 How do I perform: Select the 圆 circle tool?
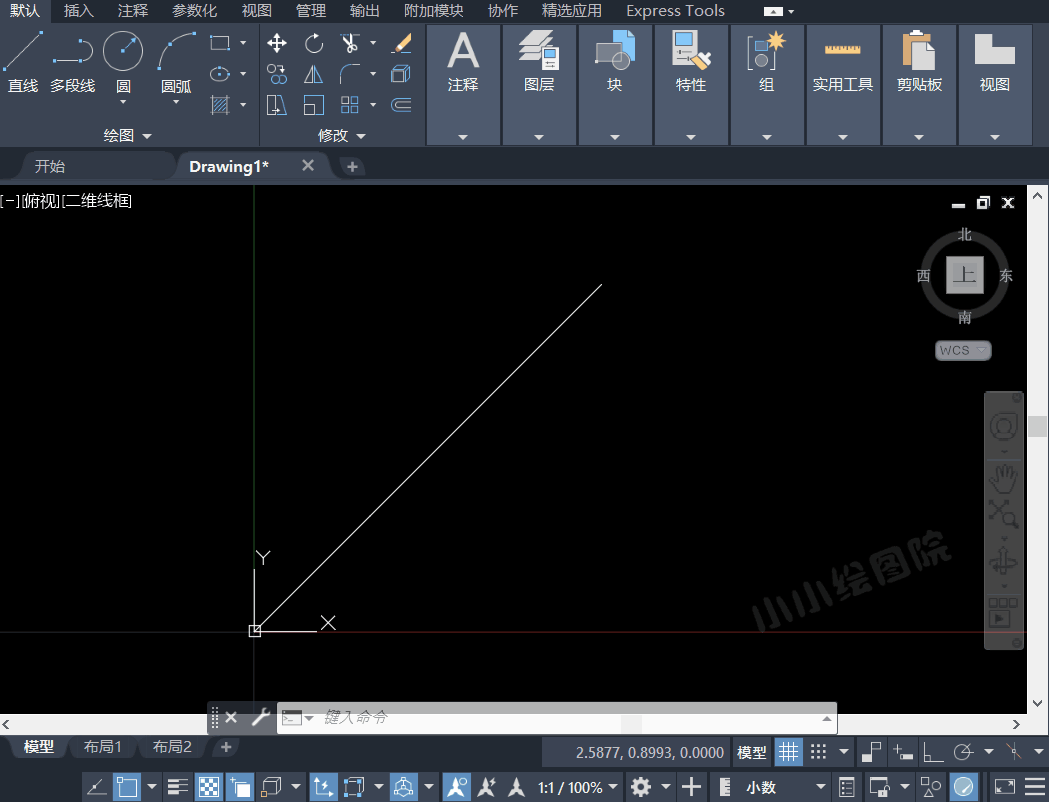pyautogui.click(x=123, y=60)
